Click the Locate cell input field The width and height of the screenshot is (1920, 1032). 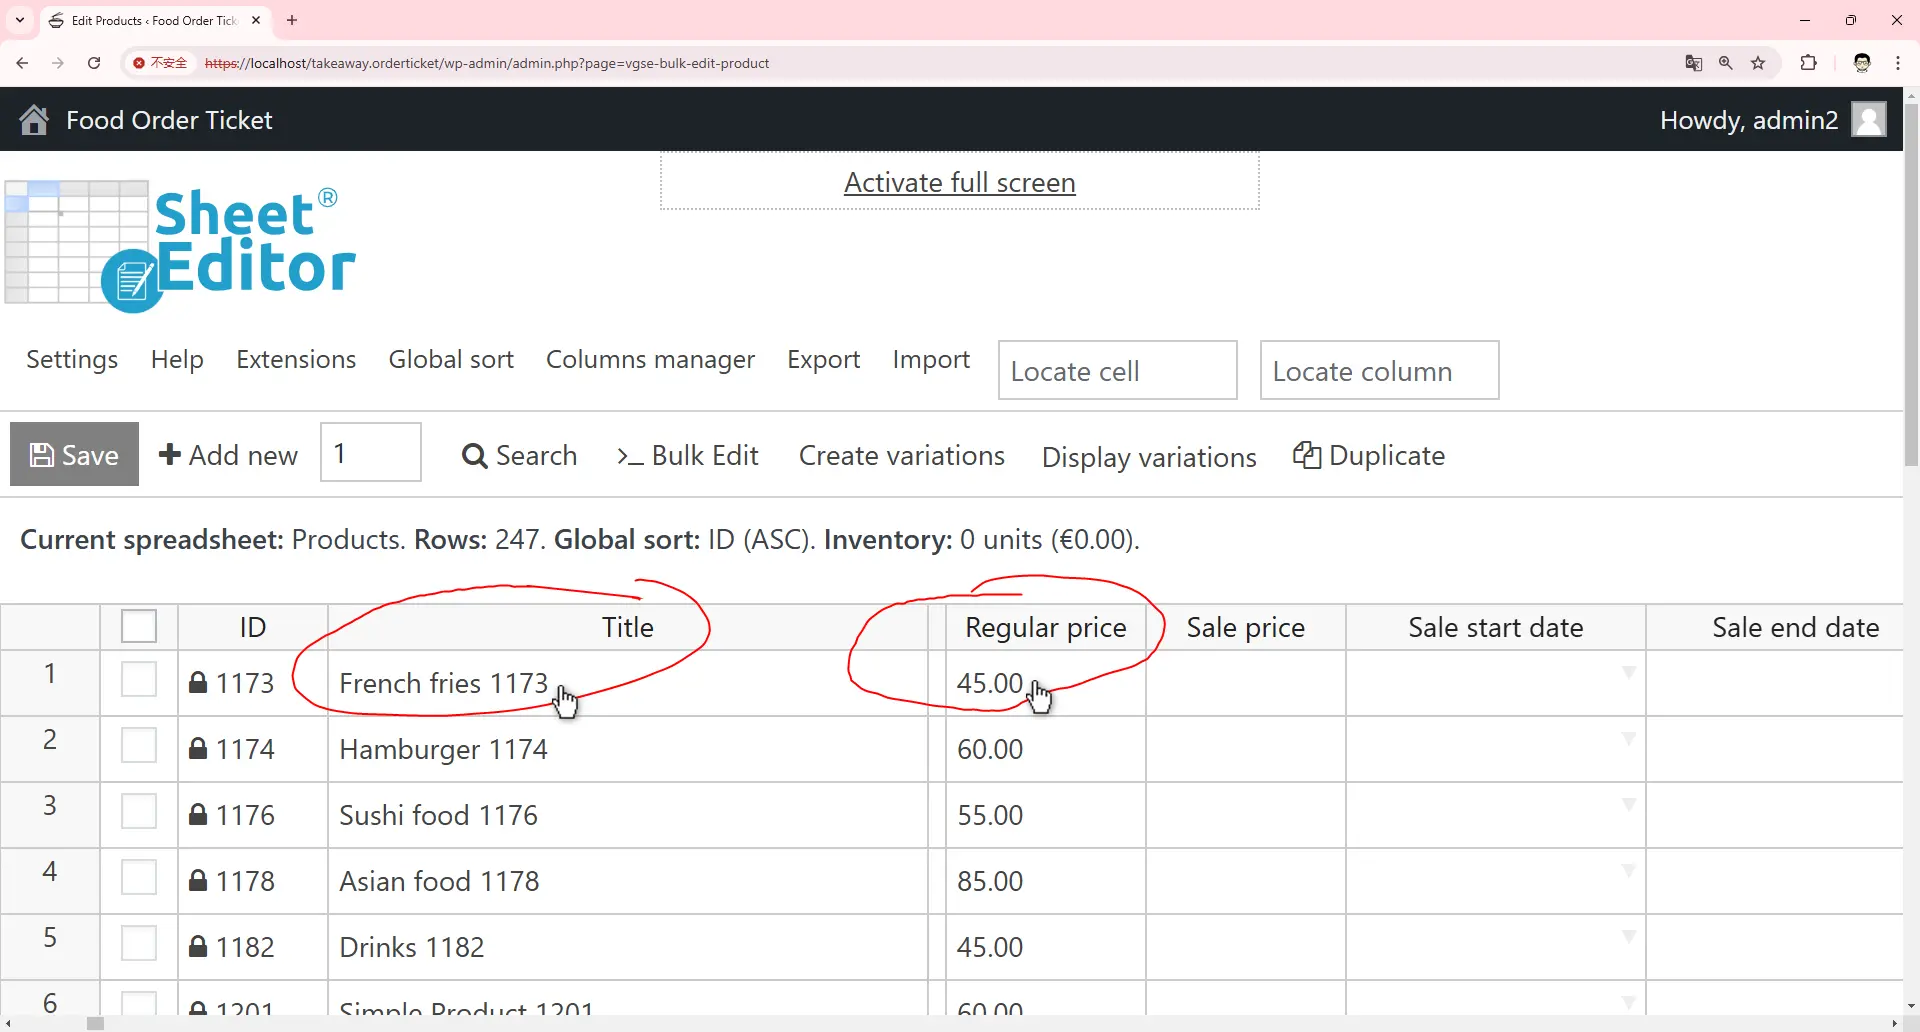pos(1117,371)
